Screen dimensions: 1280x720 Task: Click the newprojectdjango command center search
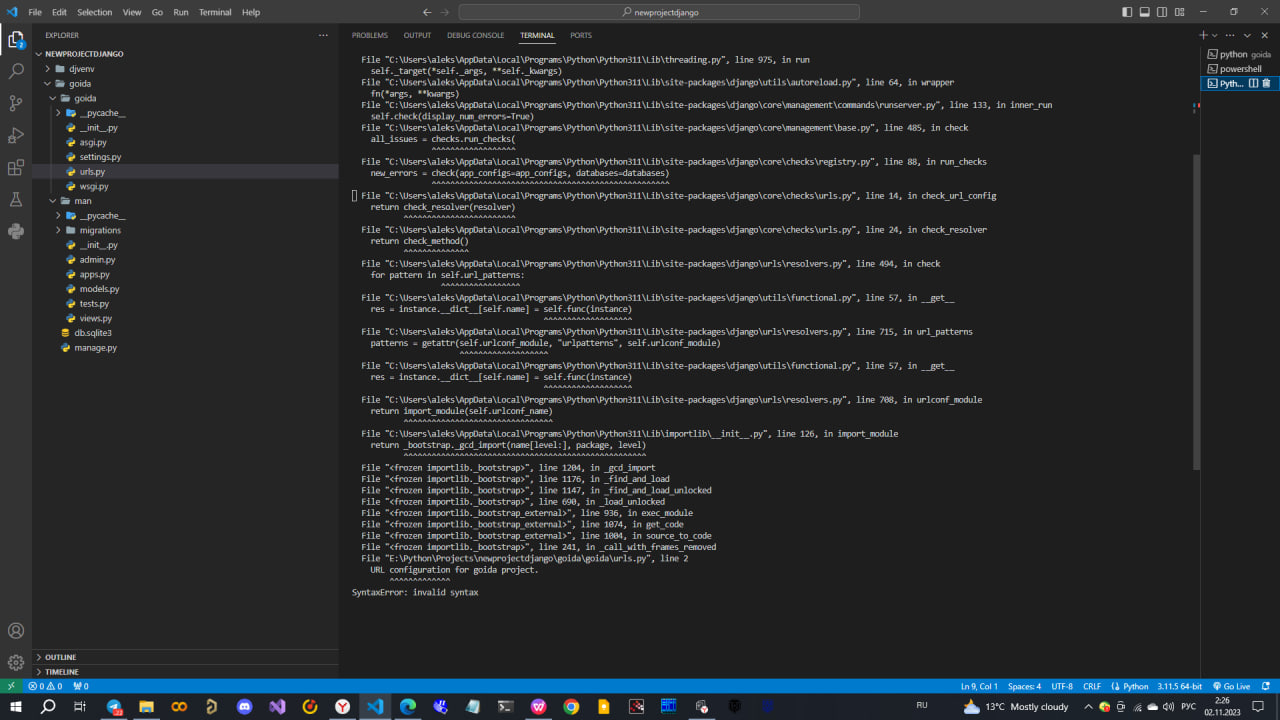coord(660,12)
